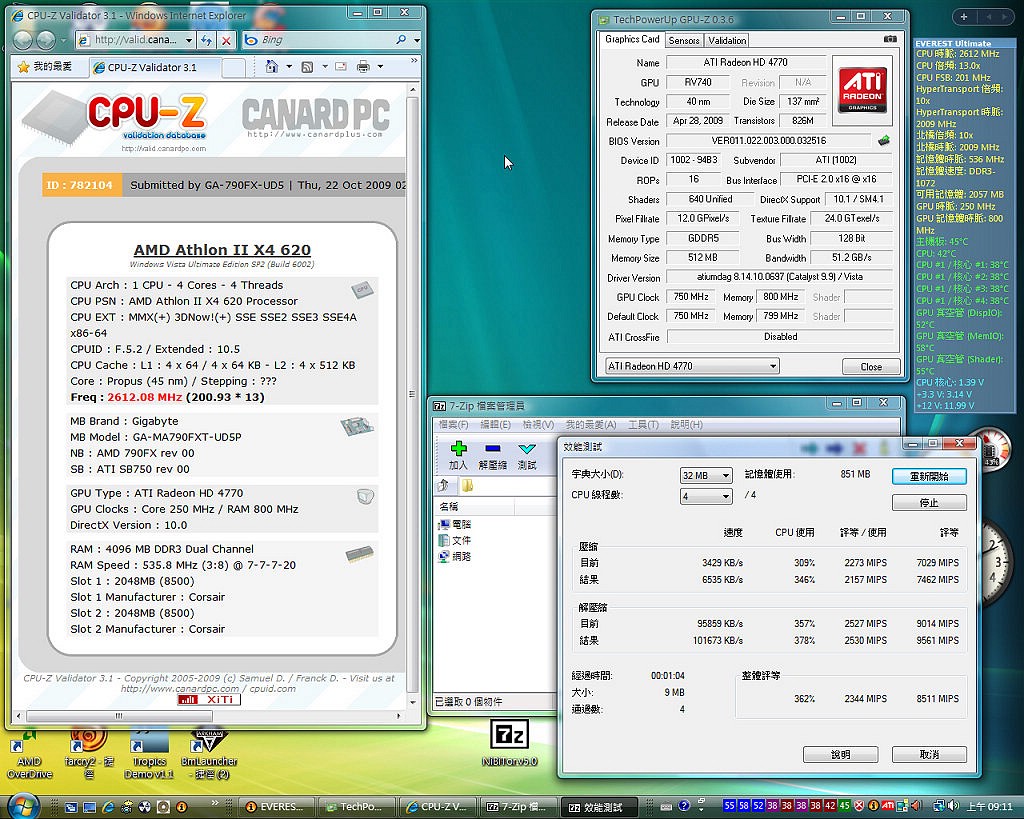The image size is (1024, 819).
Task: Click the AMD Athlon II X4 620 link
Action: click(x=222, y=249)
